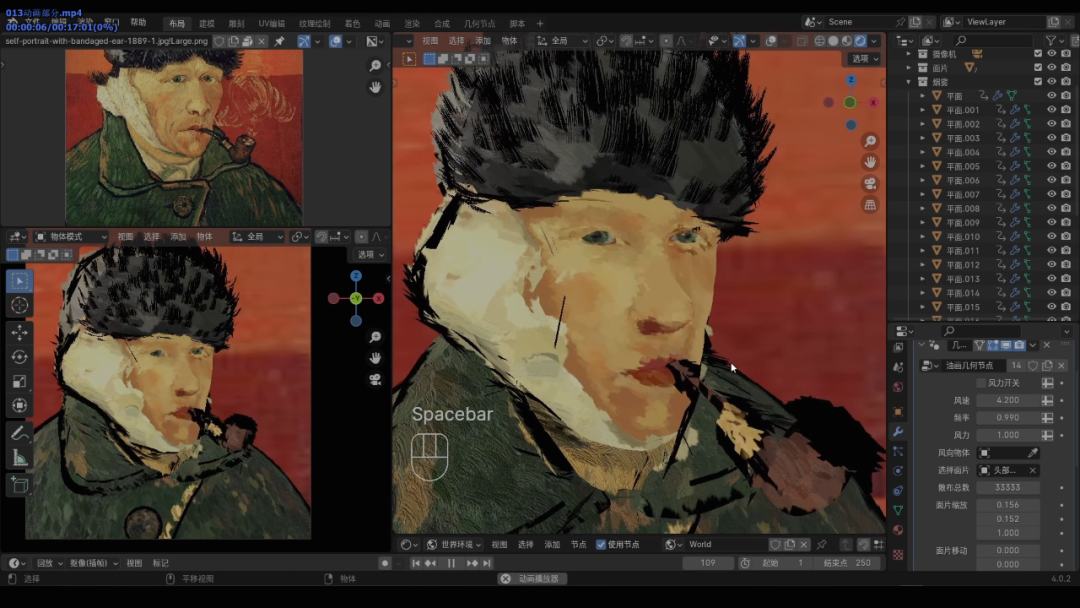Toggle exclude checkbox for 面片 collection
This screenshot has height=608, width=1080.
point(1038,67)
